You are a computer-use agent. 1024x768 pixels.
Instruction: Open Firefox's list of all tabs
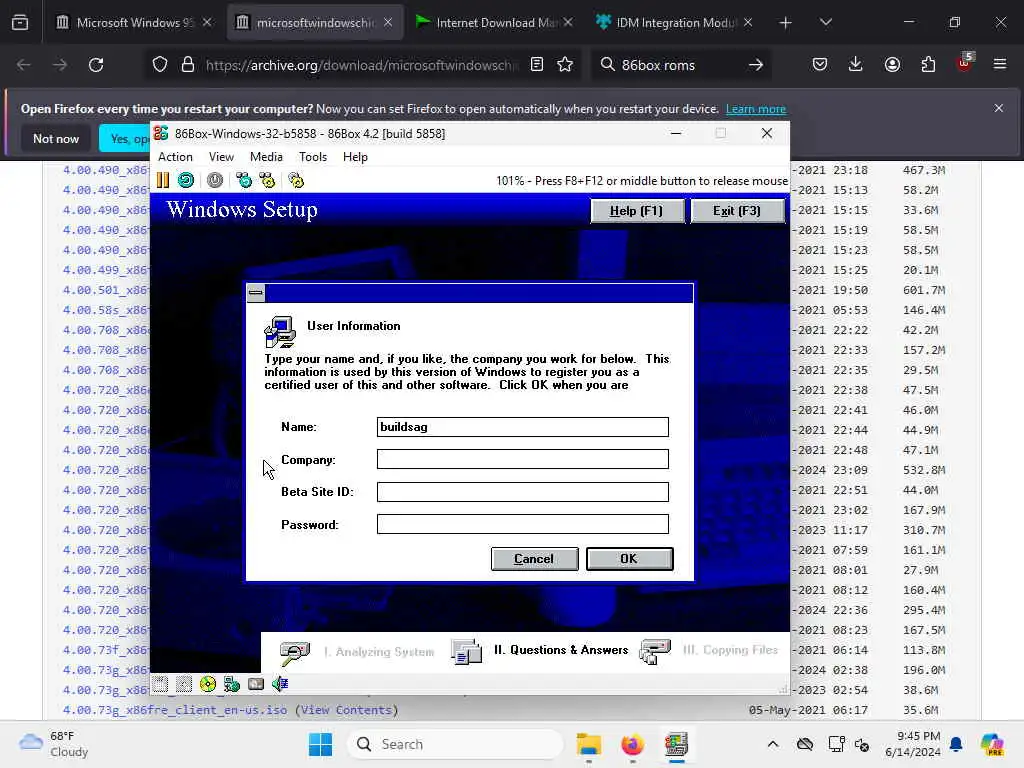click(x=825, y=22)
